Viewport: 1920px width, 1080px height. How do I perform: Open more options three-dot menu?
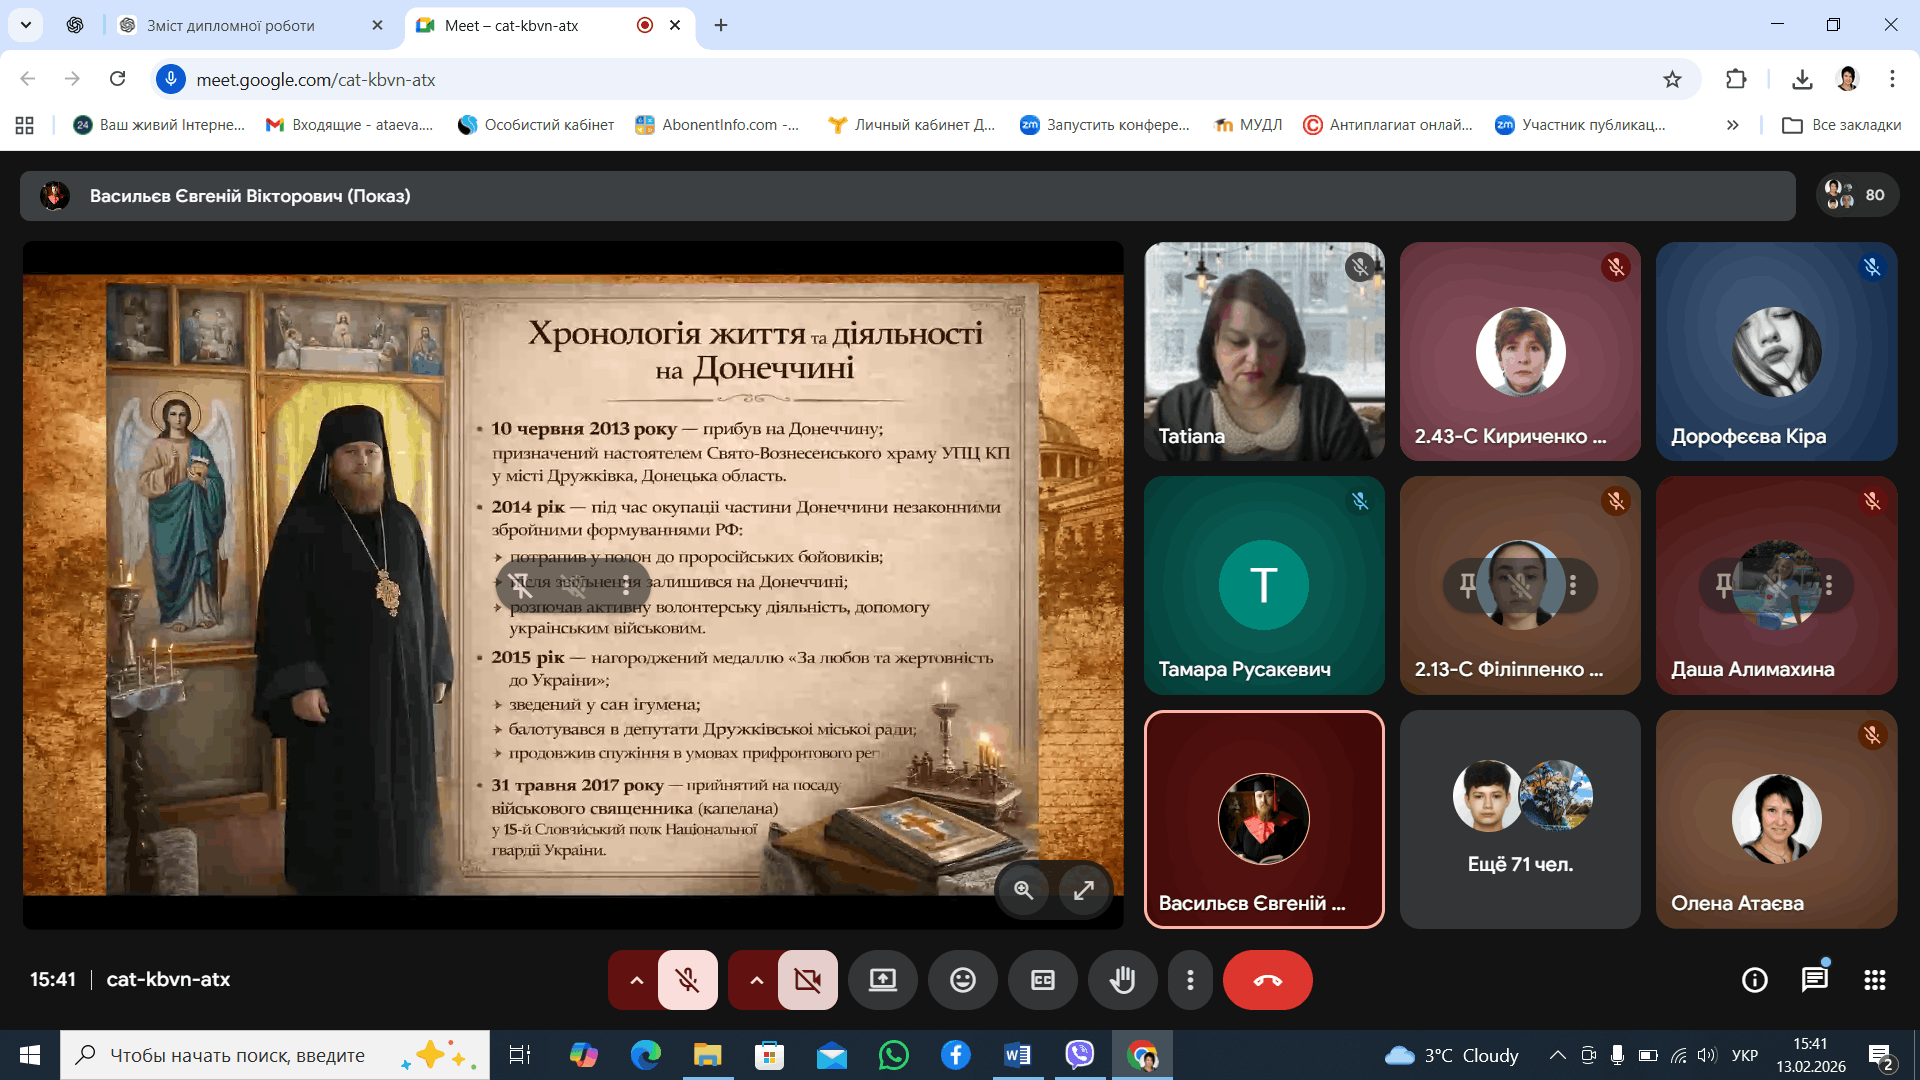pos(1189,980)
